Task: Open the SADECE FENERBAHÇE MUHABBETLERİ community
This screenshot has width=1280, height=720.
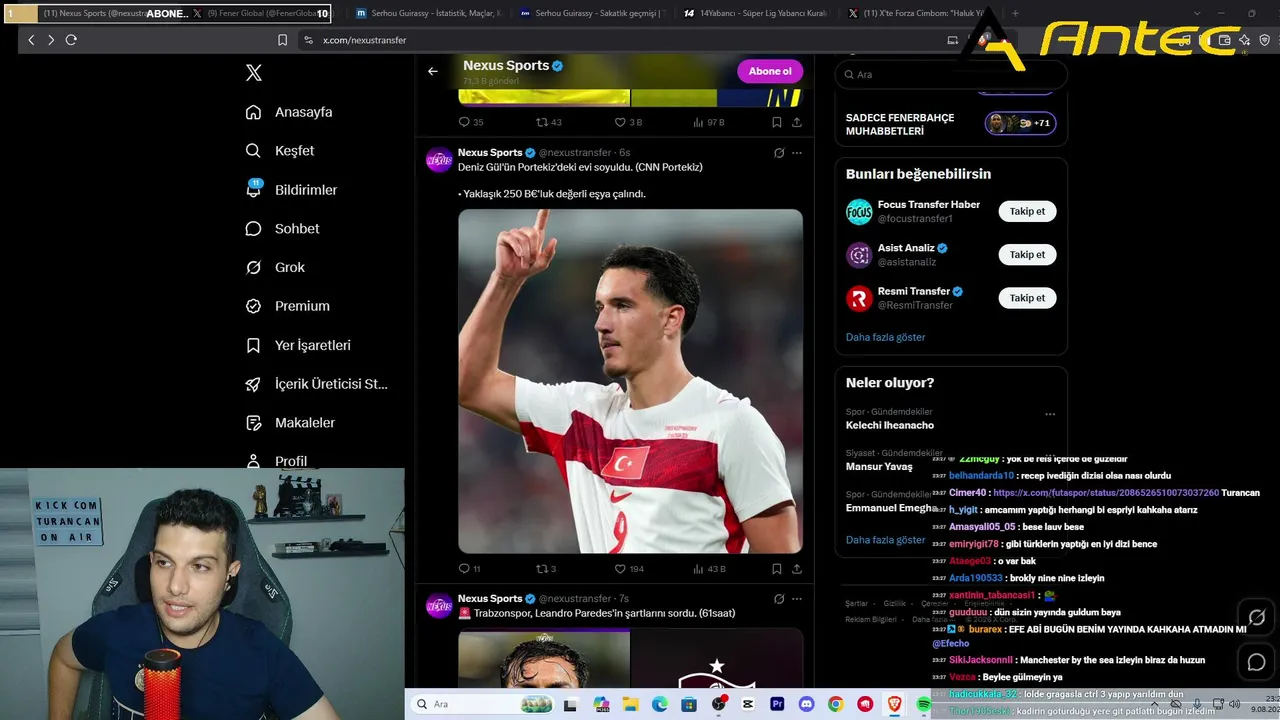Action: (x=951, y=124)
